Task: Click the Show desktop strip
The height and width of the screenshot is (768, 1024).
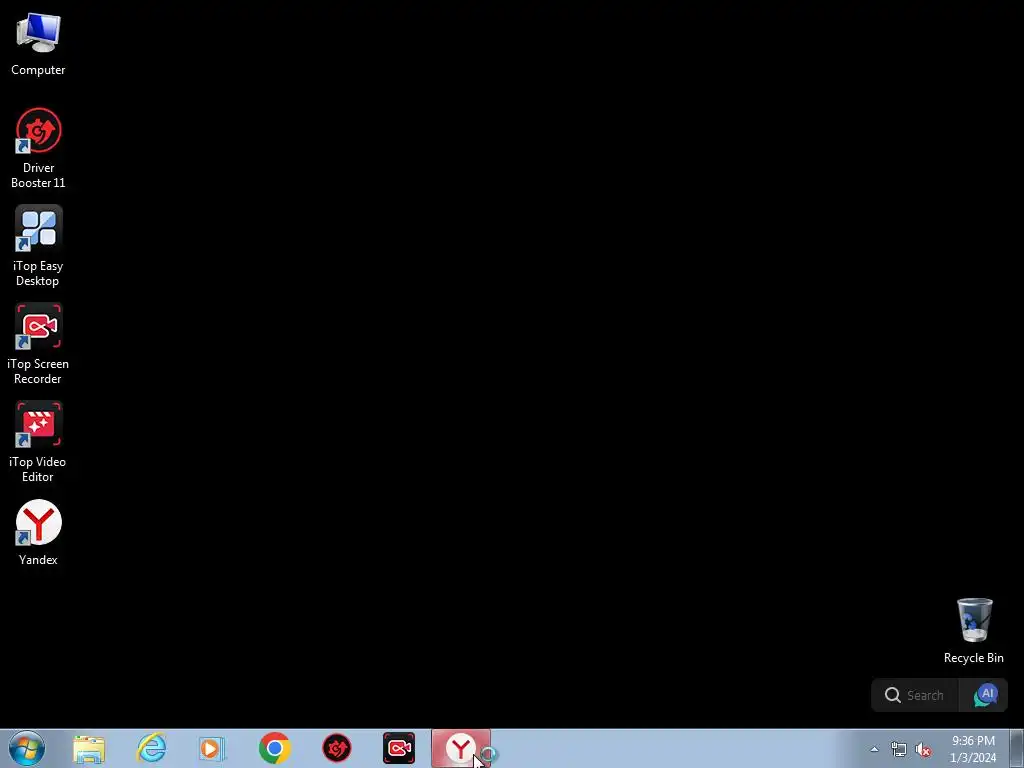Action: [x=1016, y=748]
